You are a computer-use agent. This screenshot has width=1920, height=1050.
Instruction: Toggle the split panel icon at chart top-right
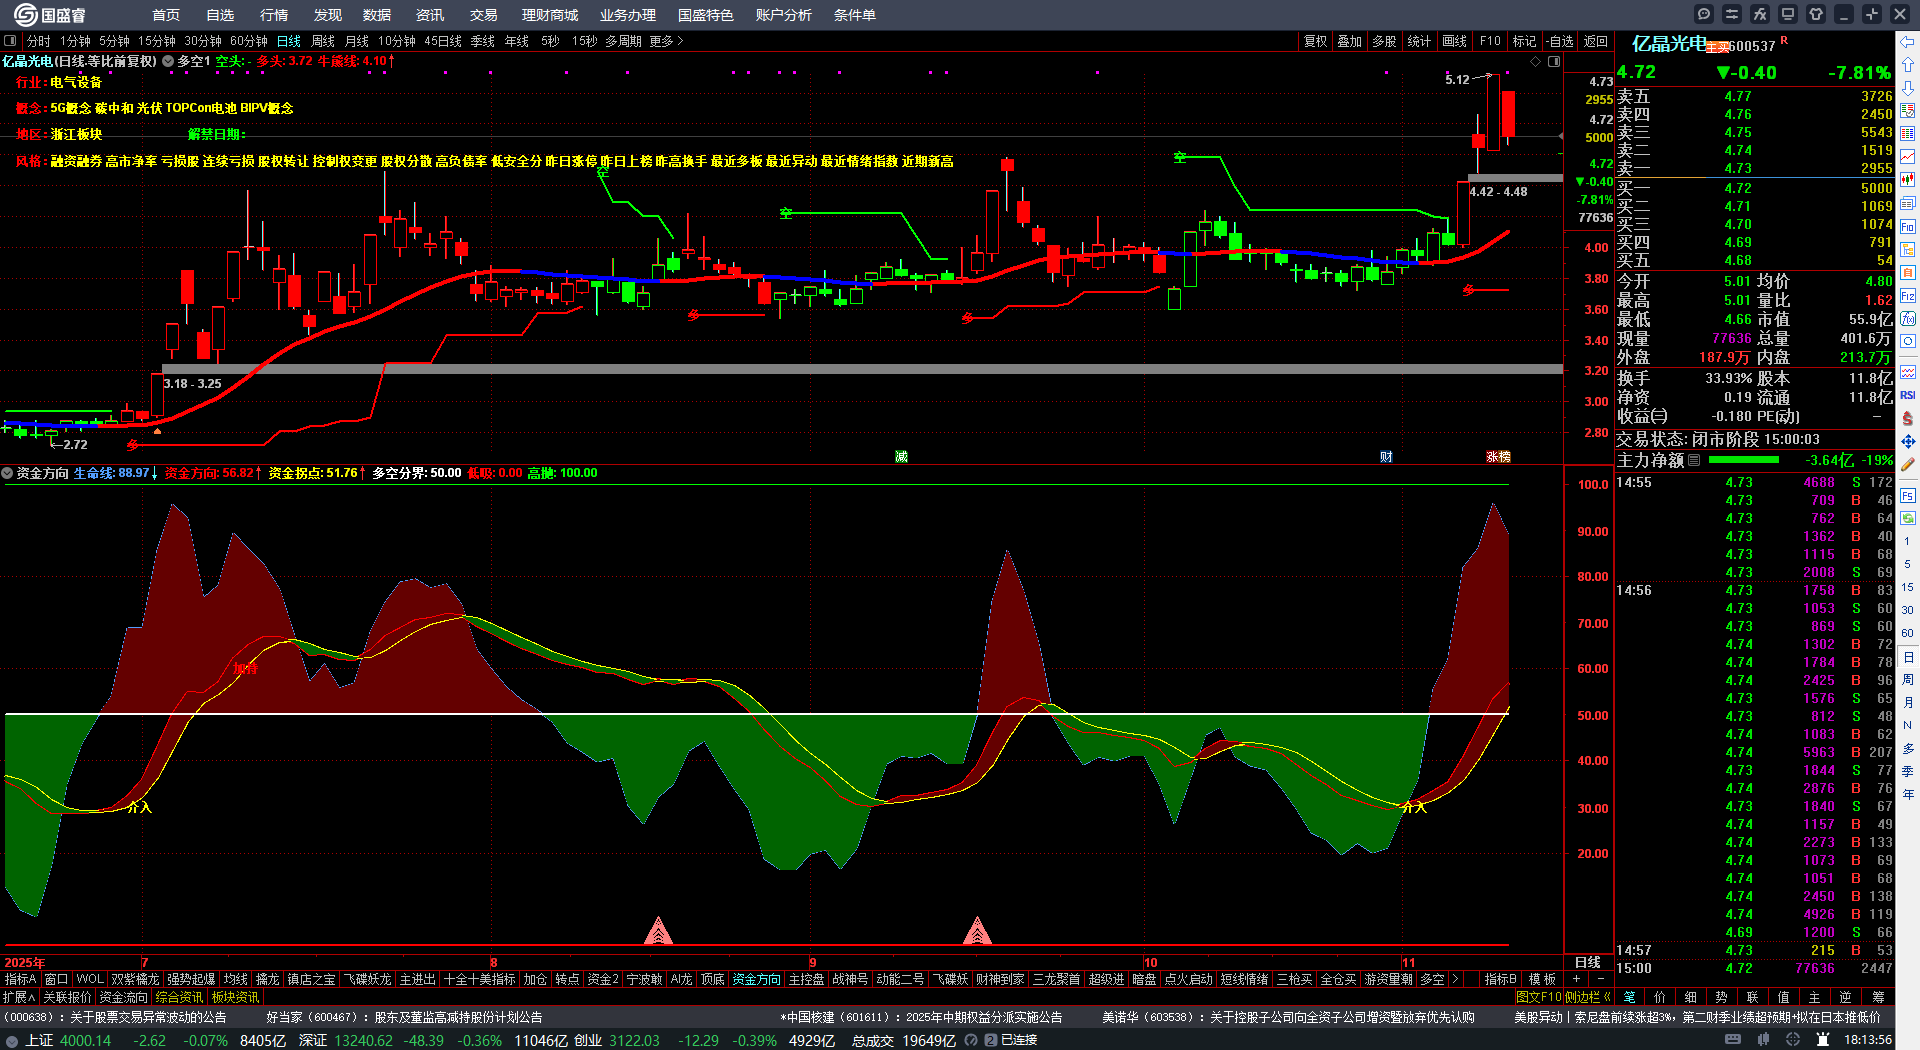(1554, 61)
